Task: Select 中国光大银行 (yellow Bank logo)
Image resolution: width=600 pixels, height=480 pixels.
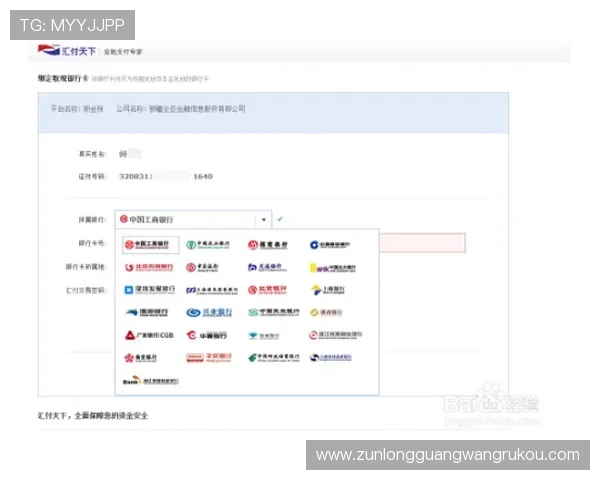Action: (x=333, y=268)
